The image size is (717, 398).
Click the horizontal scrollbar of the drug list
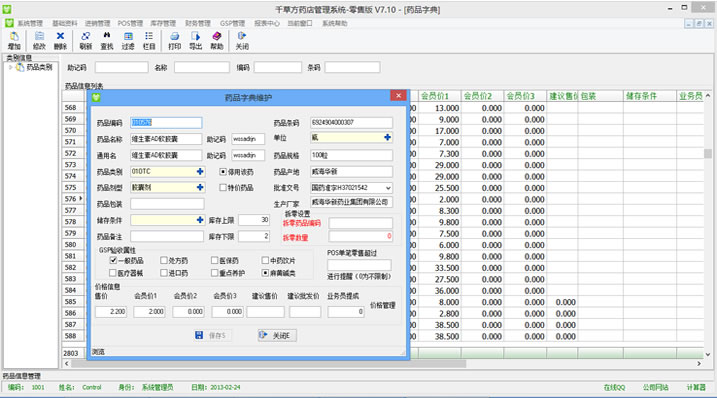point(268,364)
